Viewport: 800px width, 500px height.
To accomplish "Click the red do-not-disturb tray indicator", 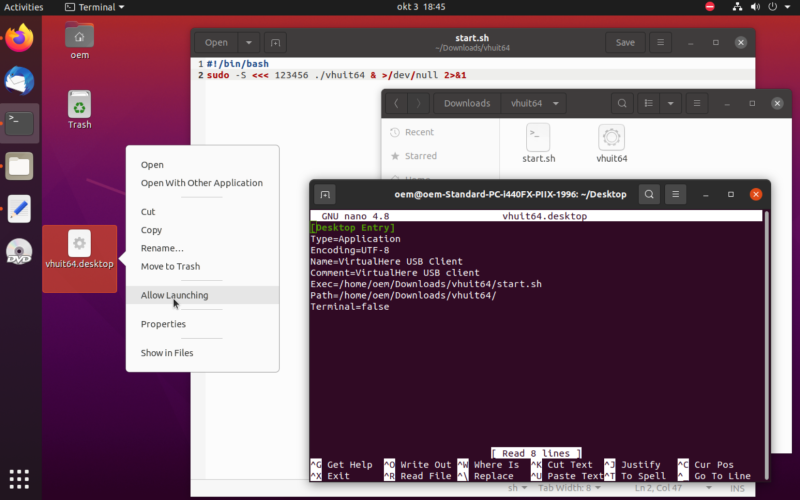I will 710,7.
